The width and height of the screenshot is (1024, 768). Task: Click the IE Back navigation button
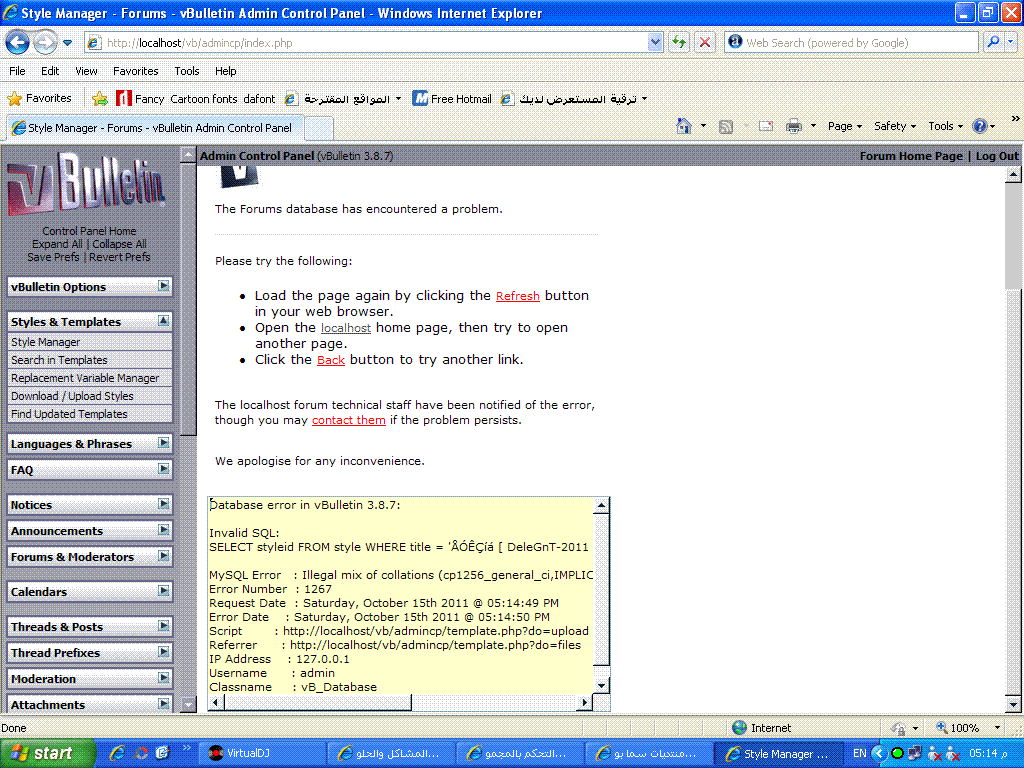[18, 43]
